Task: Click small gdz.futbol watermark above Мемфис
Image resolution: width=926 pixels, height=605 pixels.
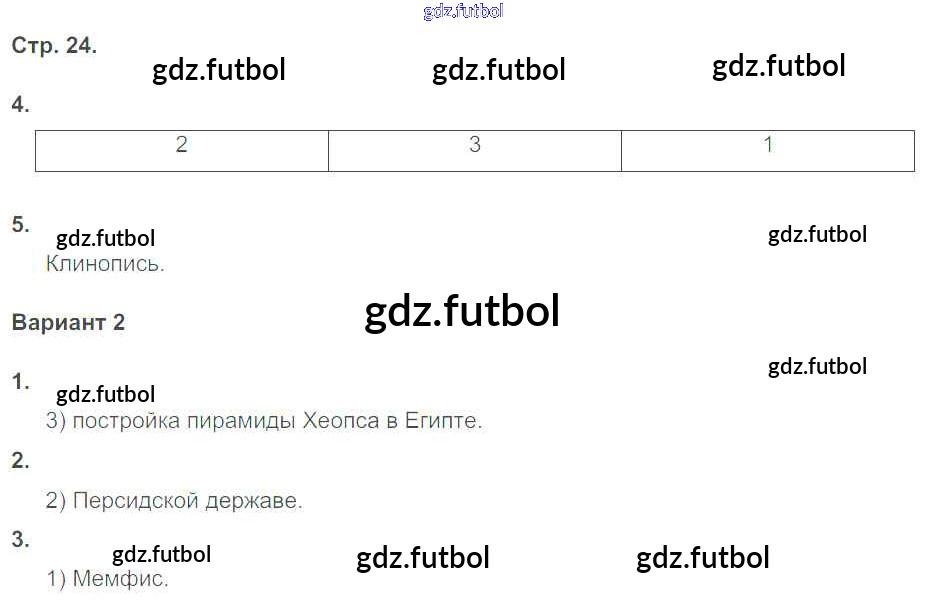Action: pyautogui.click(x=161, y=554)
